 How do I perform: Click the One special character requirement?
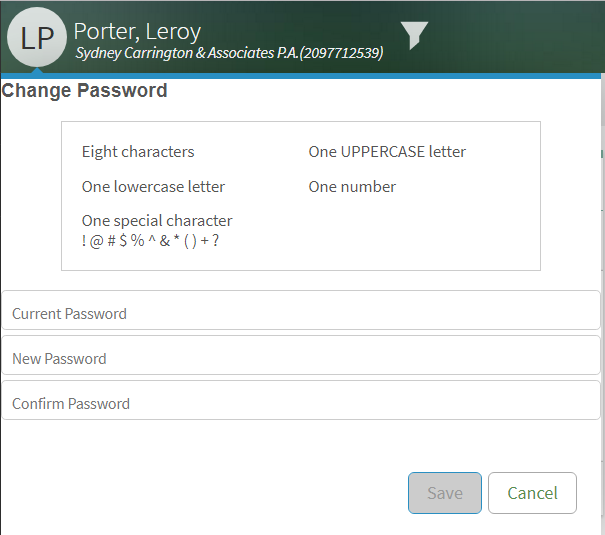pyautogui.click(x=157, y=220)
